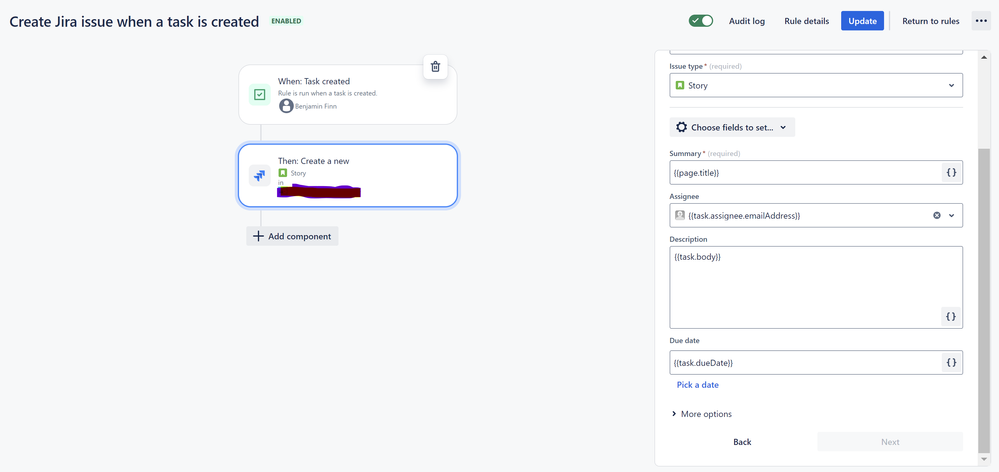
Task: Click the plus icon on Add component
Action: [x=258, y=236]
